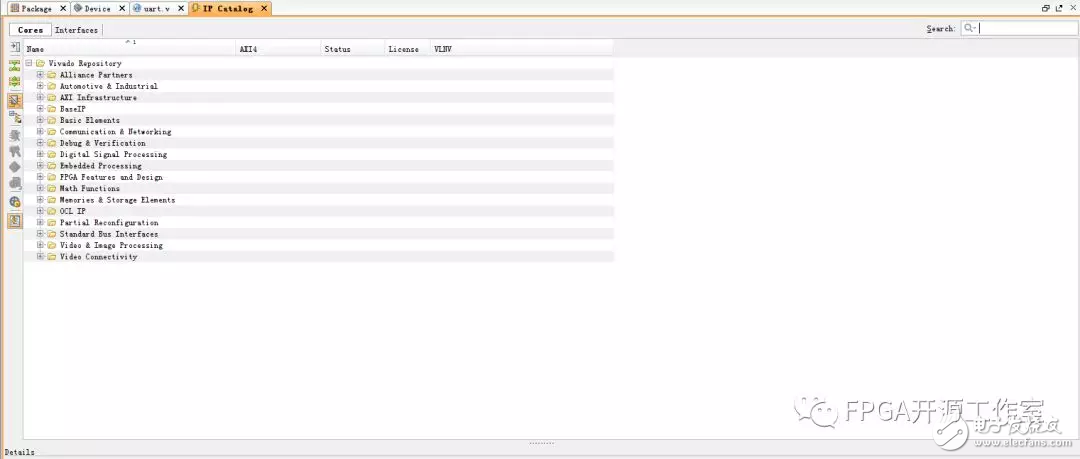The image size is (1080, 459).
Task: Select the 'Basic Elements' row text
Action: 90,121
